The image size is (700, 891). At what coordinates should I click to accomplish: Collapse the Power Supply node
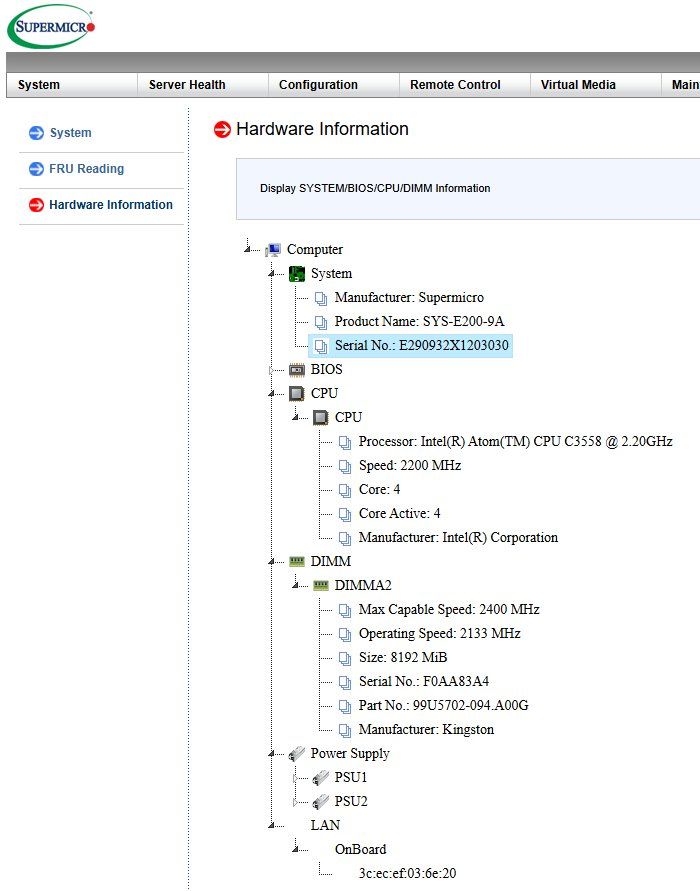(271, 753)
